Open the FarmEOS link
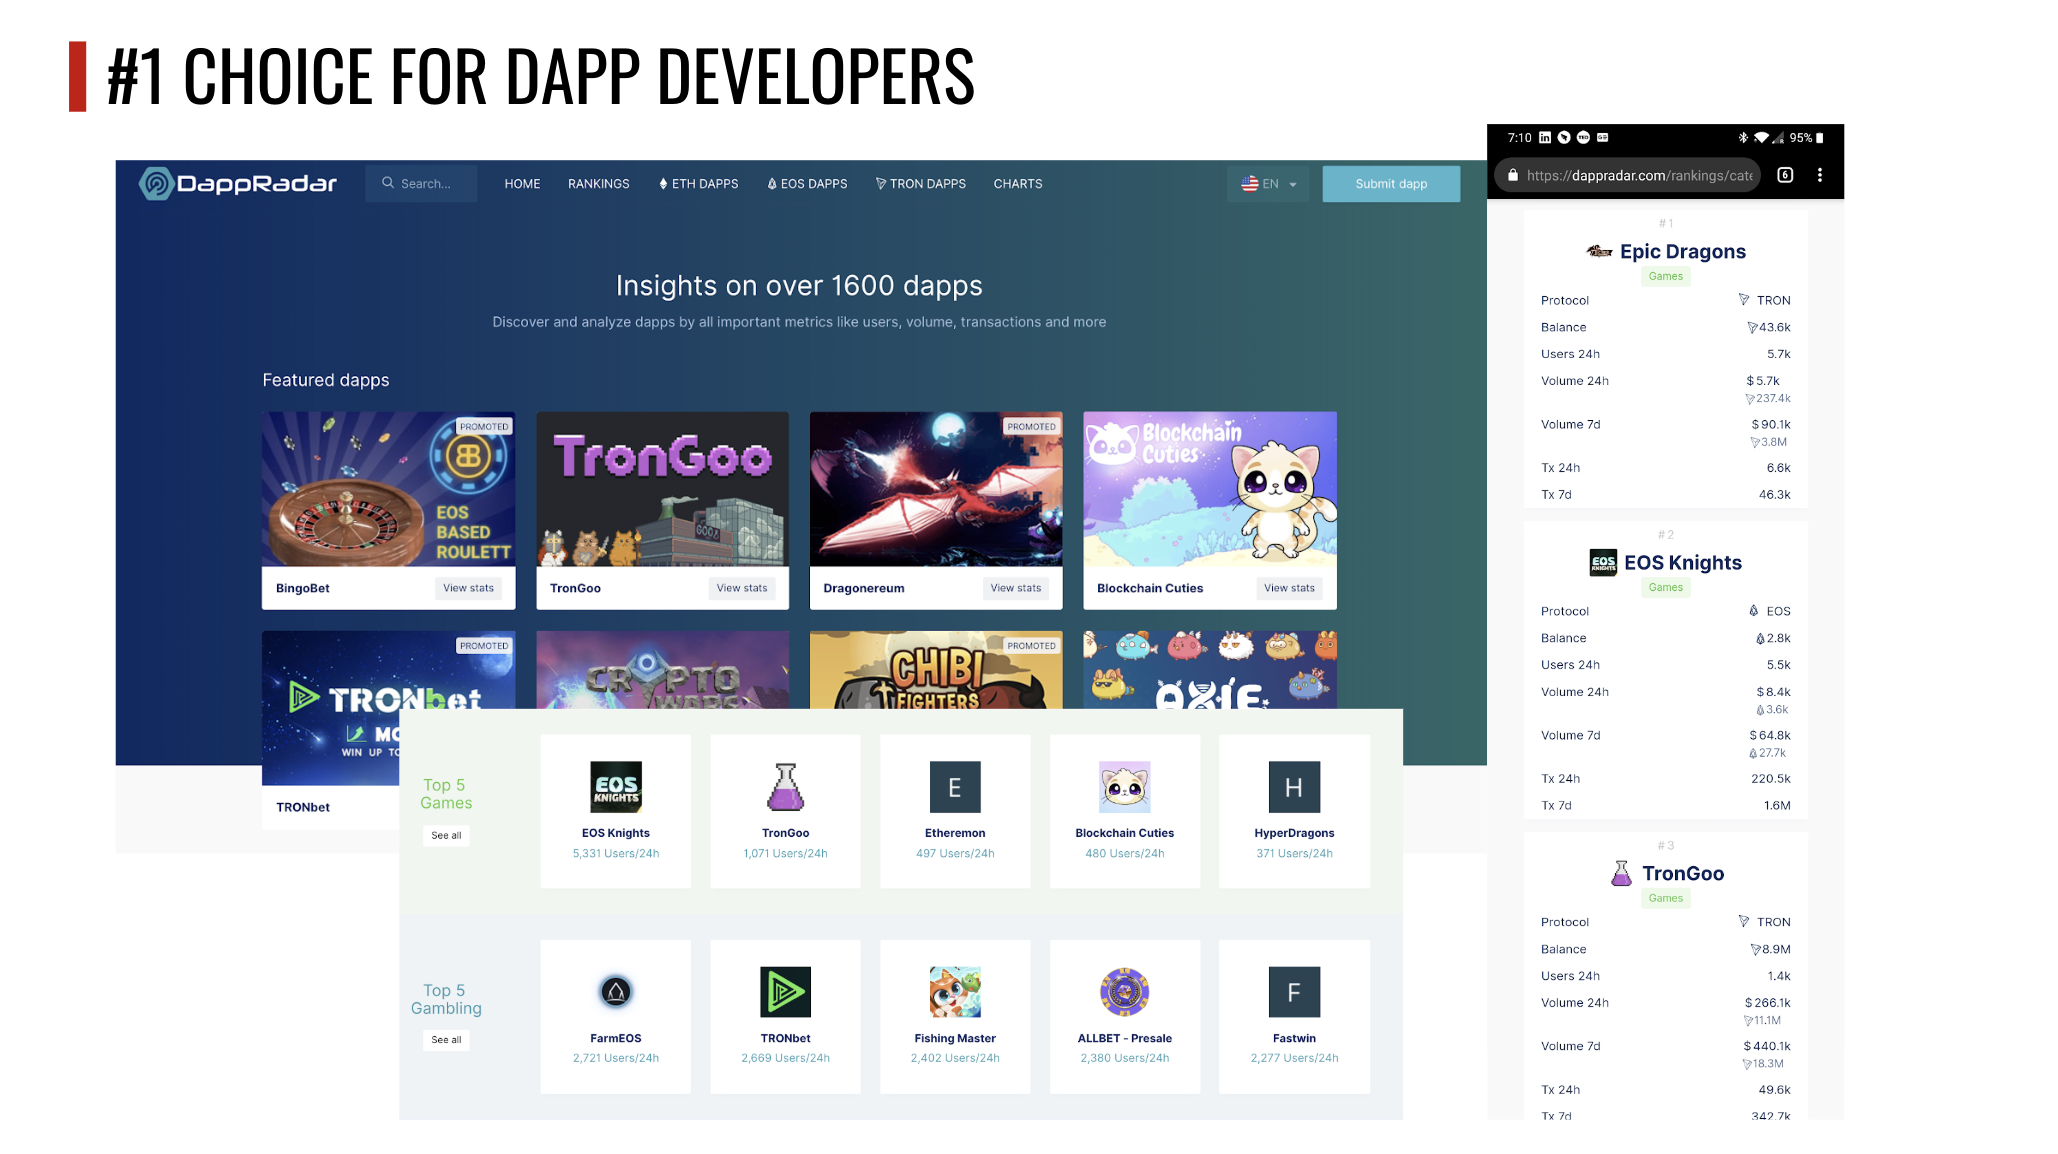The width and height of the screenshot is (2058, 1154). 616,1038
